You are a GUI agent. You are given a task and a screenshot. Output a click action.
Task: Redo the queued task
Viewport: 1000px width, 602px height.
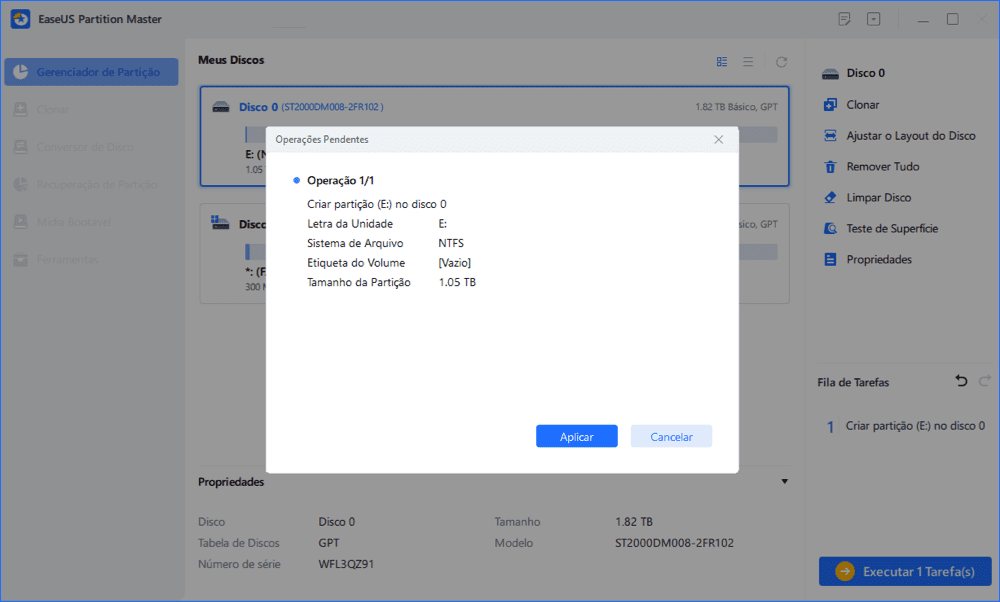point(985,381)
